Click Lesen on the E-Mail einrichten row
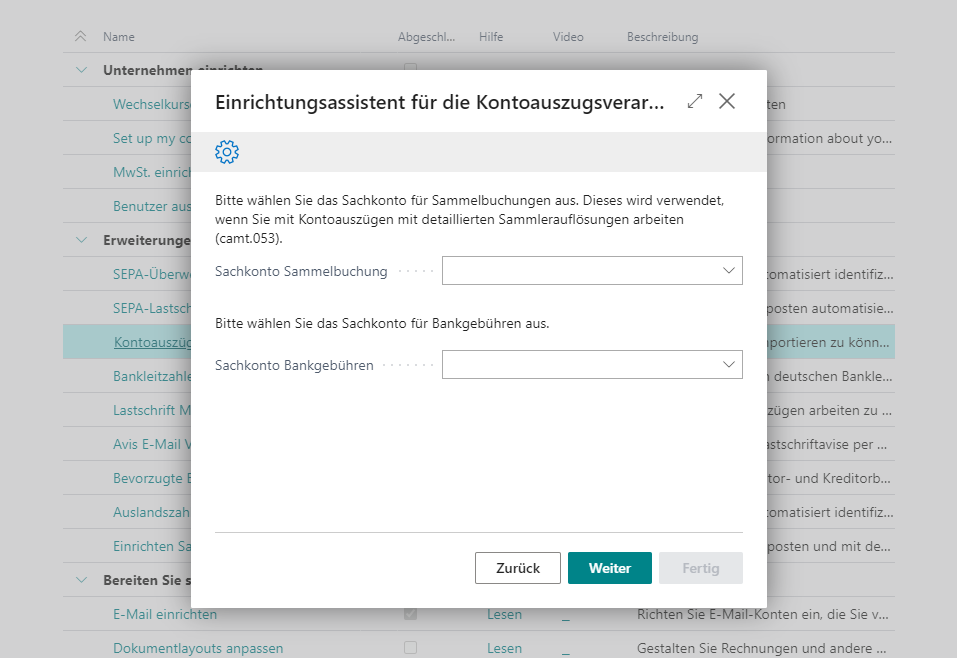This screenshot has height=658, width=957. tap(504, 613)
